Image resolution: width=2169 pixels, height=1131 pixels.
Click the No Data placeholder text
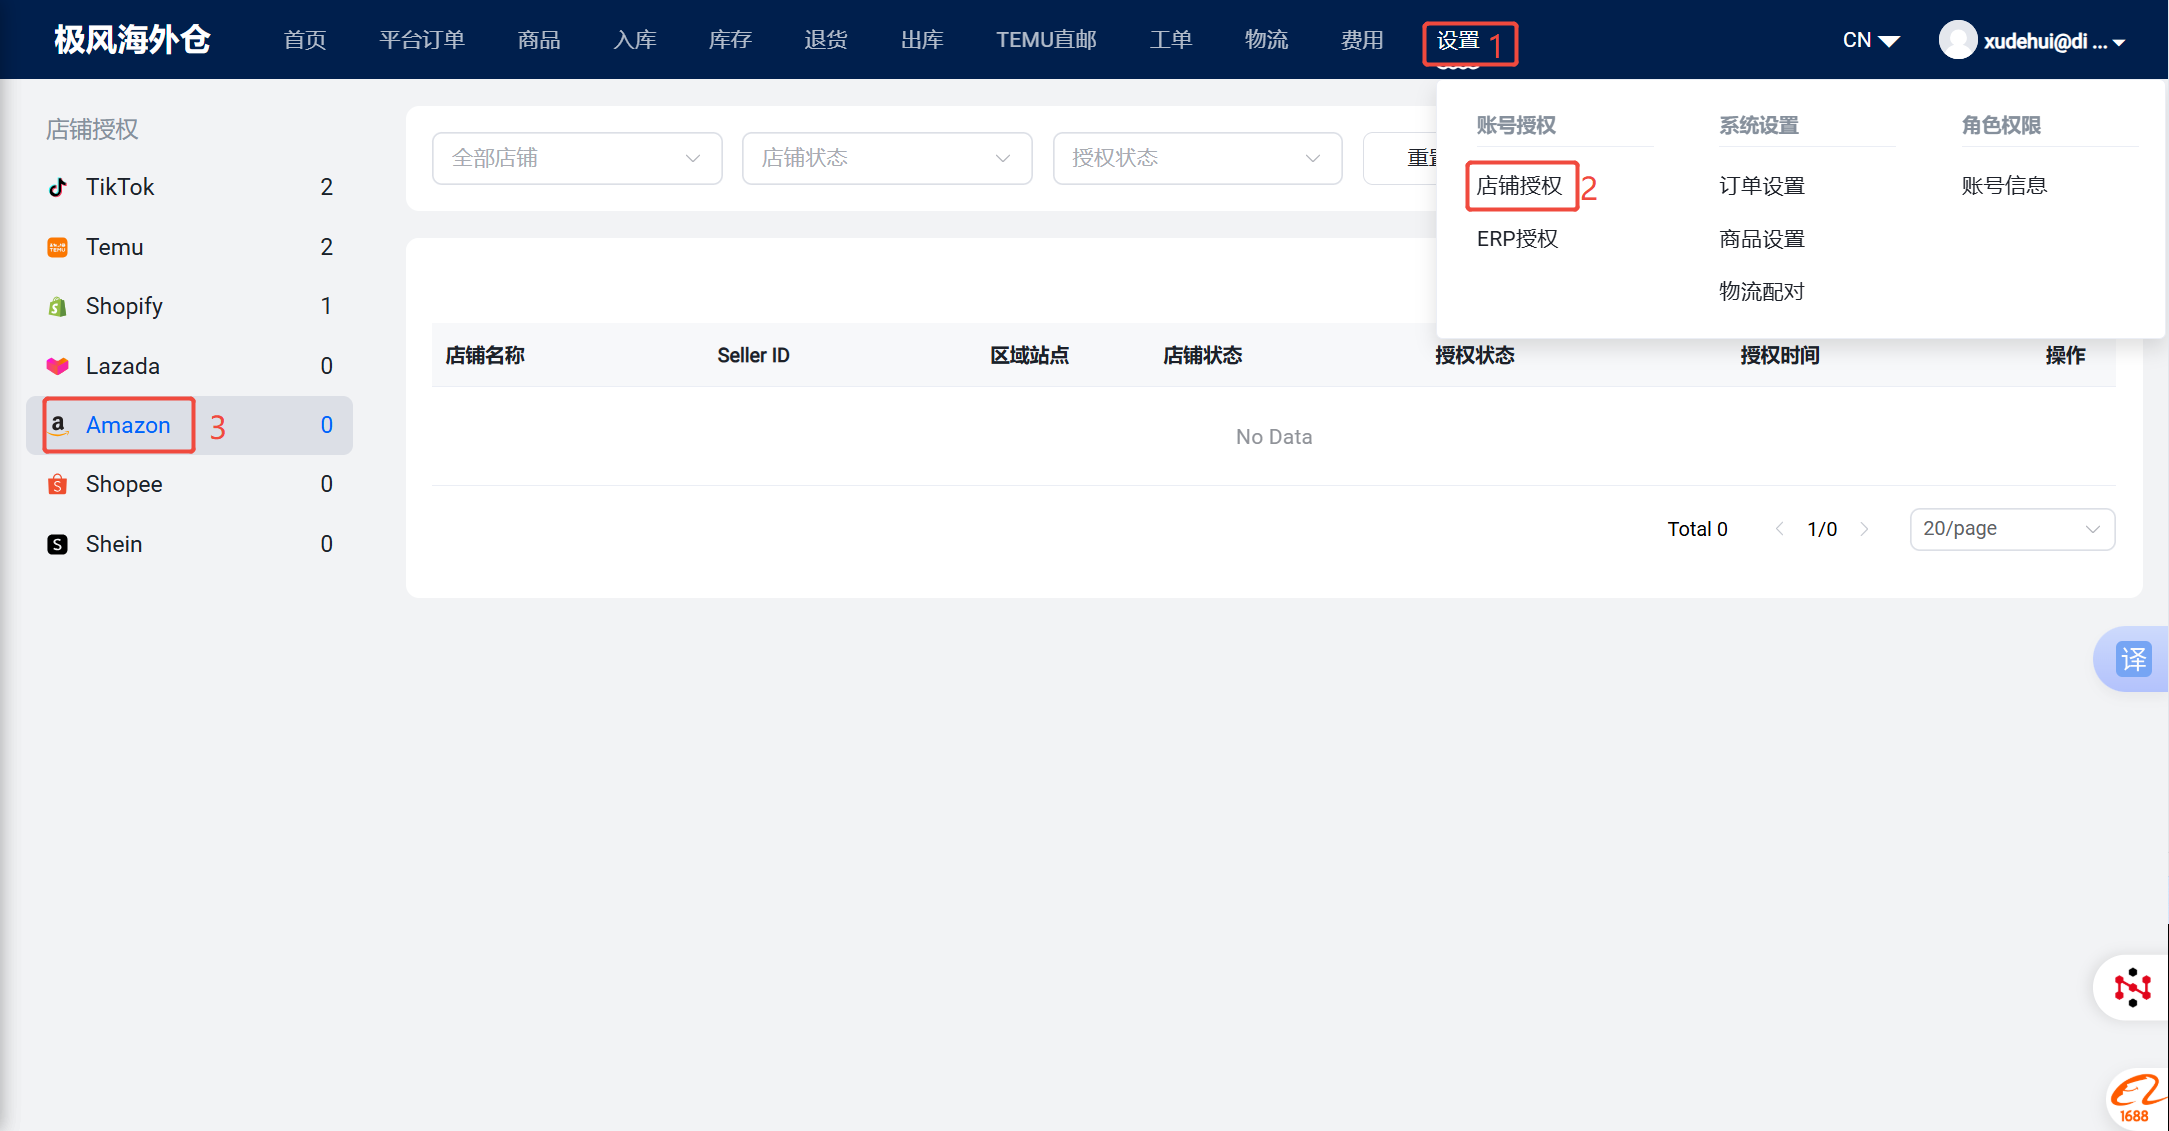1274,437
